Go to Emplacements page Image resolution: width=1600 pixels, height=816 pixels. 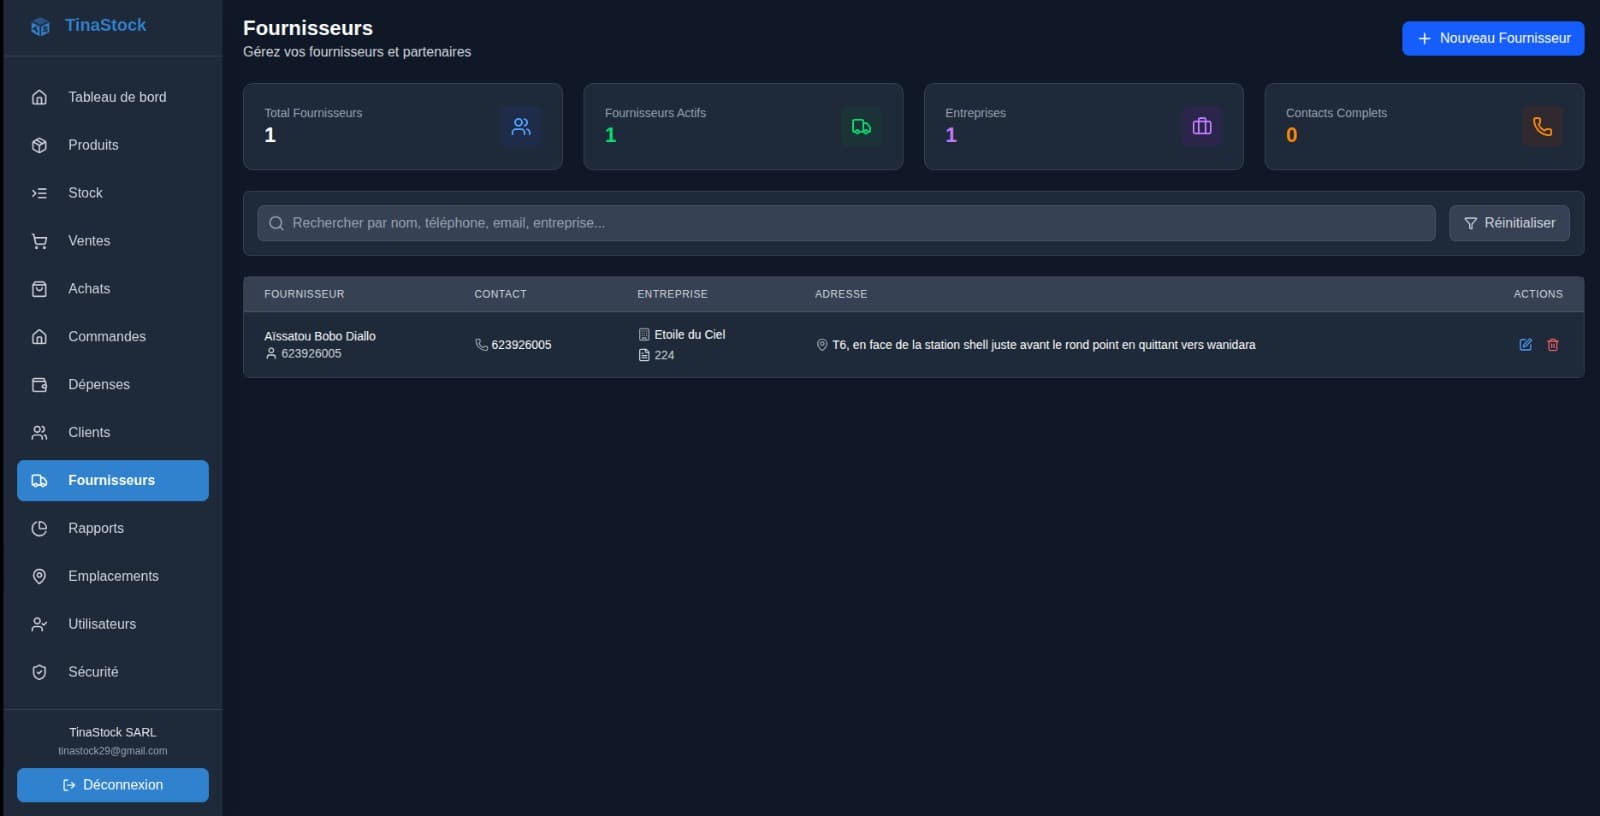pyautogui.click(x=113, y=577)
